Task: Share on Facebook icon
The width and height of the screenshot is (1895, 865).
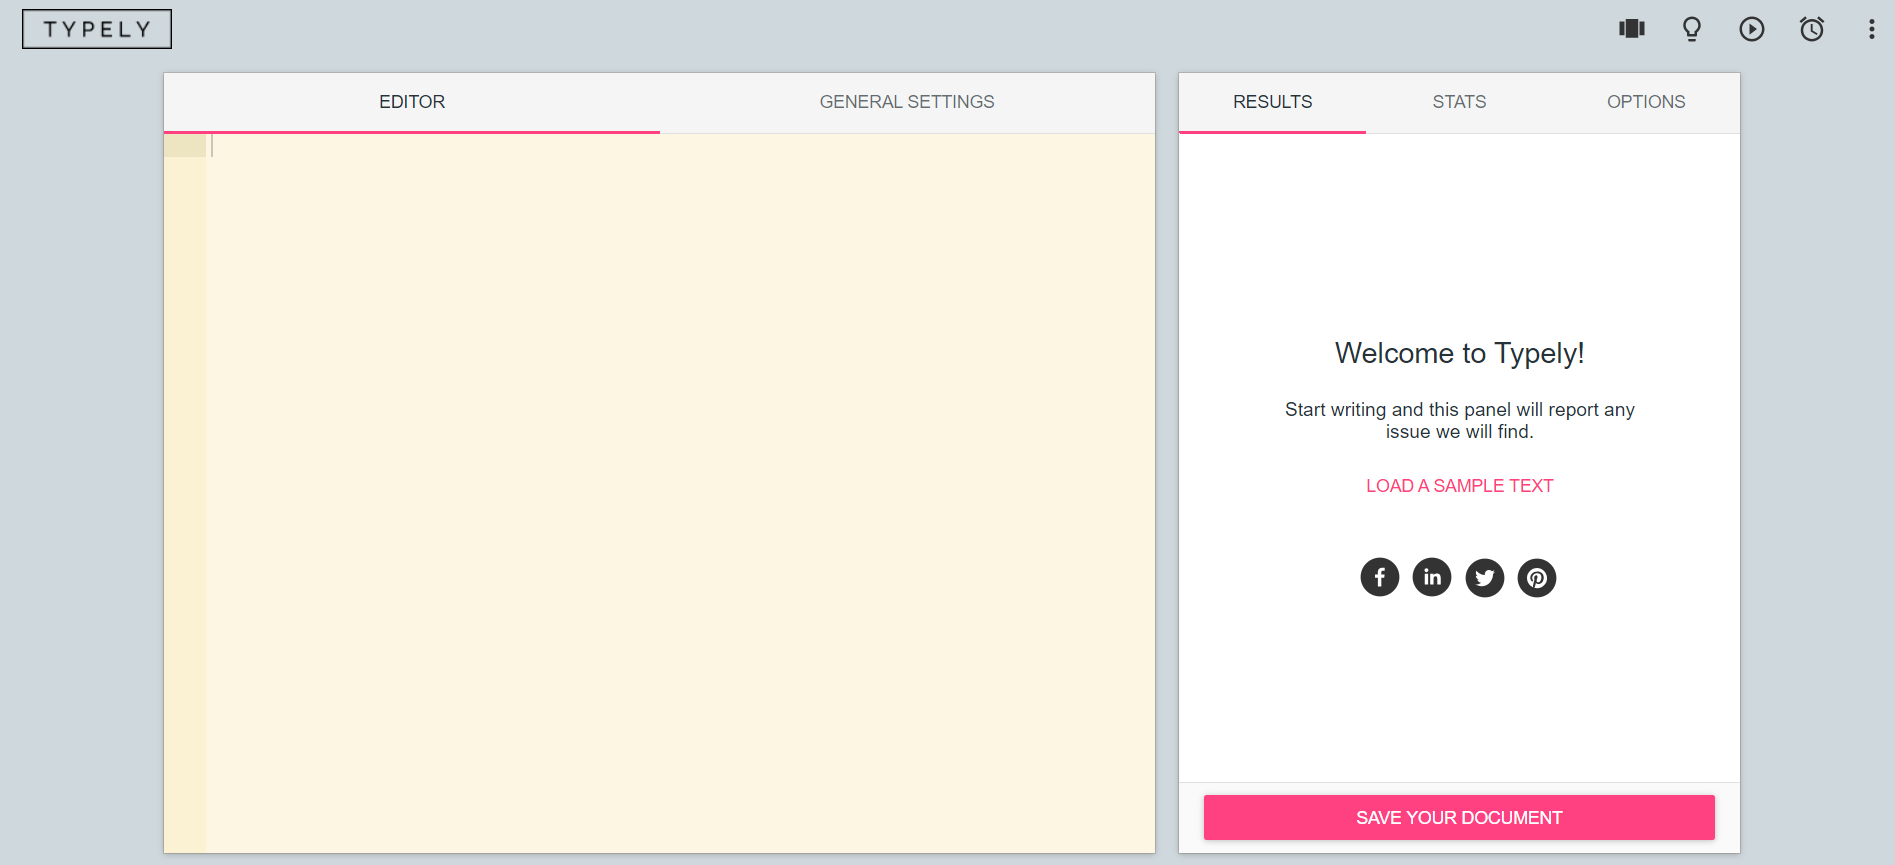Action: [x=1380, y=577]
